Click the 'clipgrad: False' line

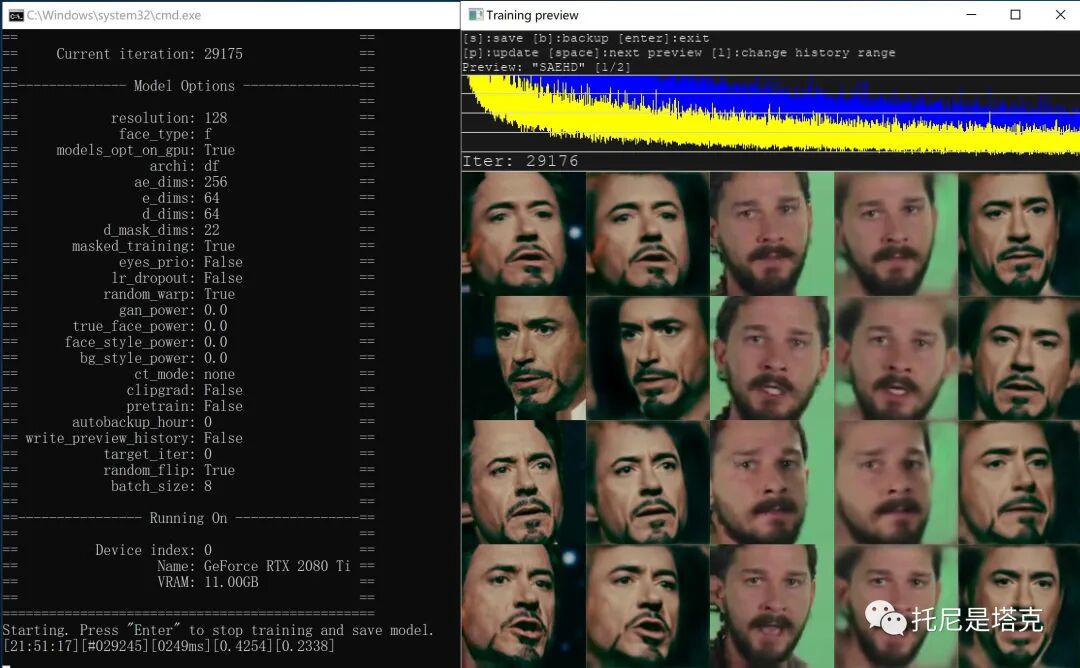pos(185,390)
